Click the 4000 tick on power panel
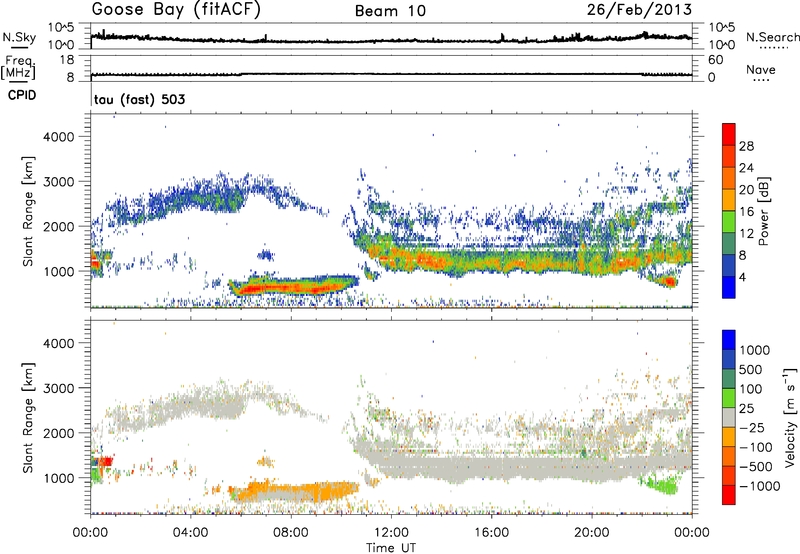The height and width of the screenshot is (554, 800). [58, 137]
